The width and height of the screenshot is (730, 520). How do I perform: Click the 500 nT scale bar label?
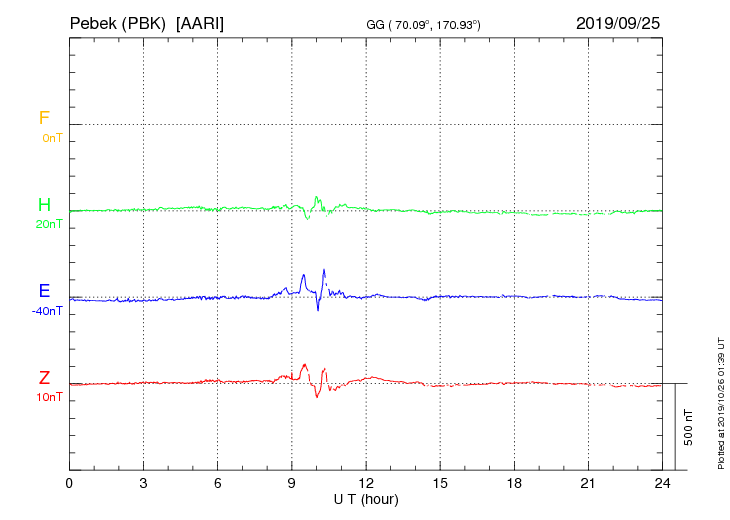point(689,427)
